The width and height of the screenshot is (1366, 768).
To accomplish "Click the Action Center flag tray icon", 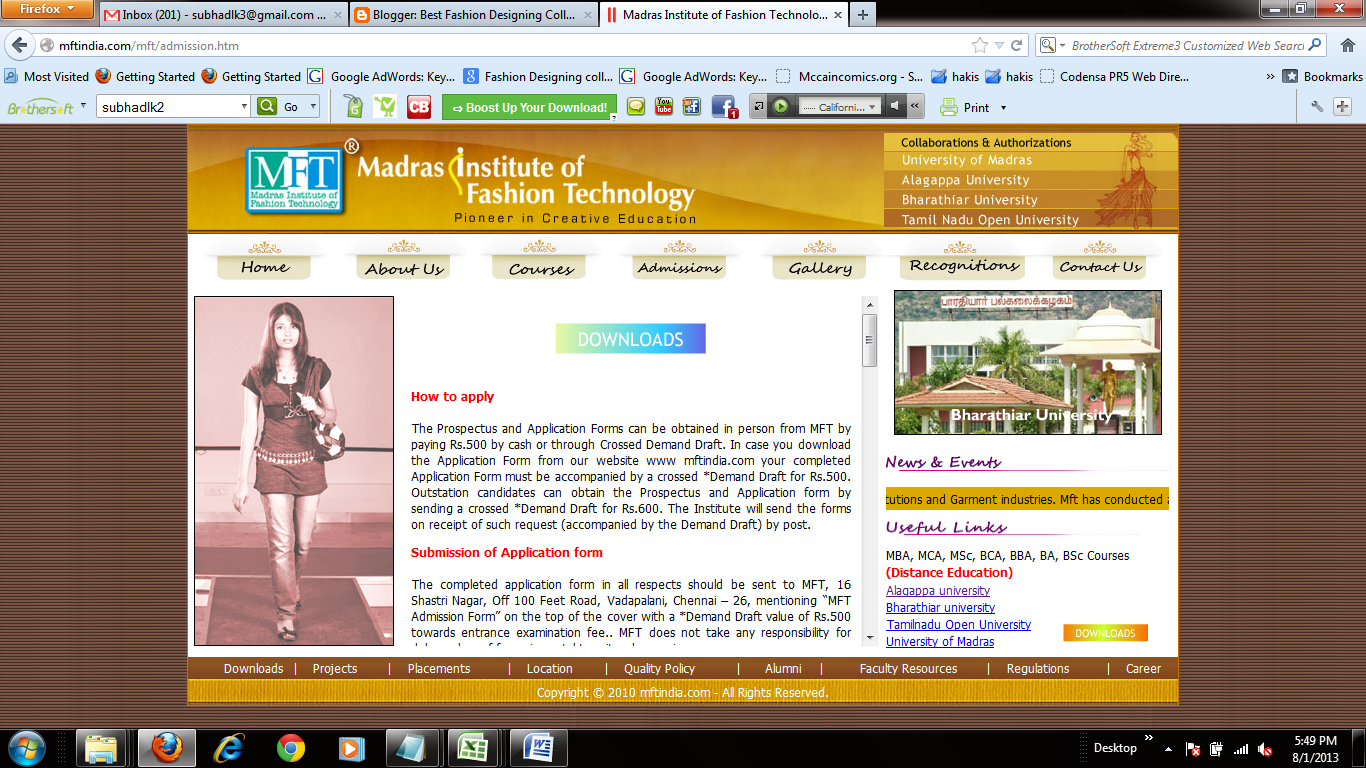I will (x=1193, y=749).
